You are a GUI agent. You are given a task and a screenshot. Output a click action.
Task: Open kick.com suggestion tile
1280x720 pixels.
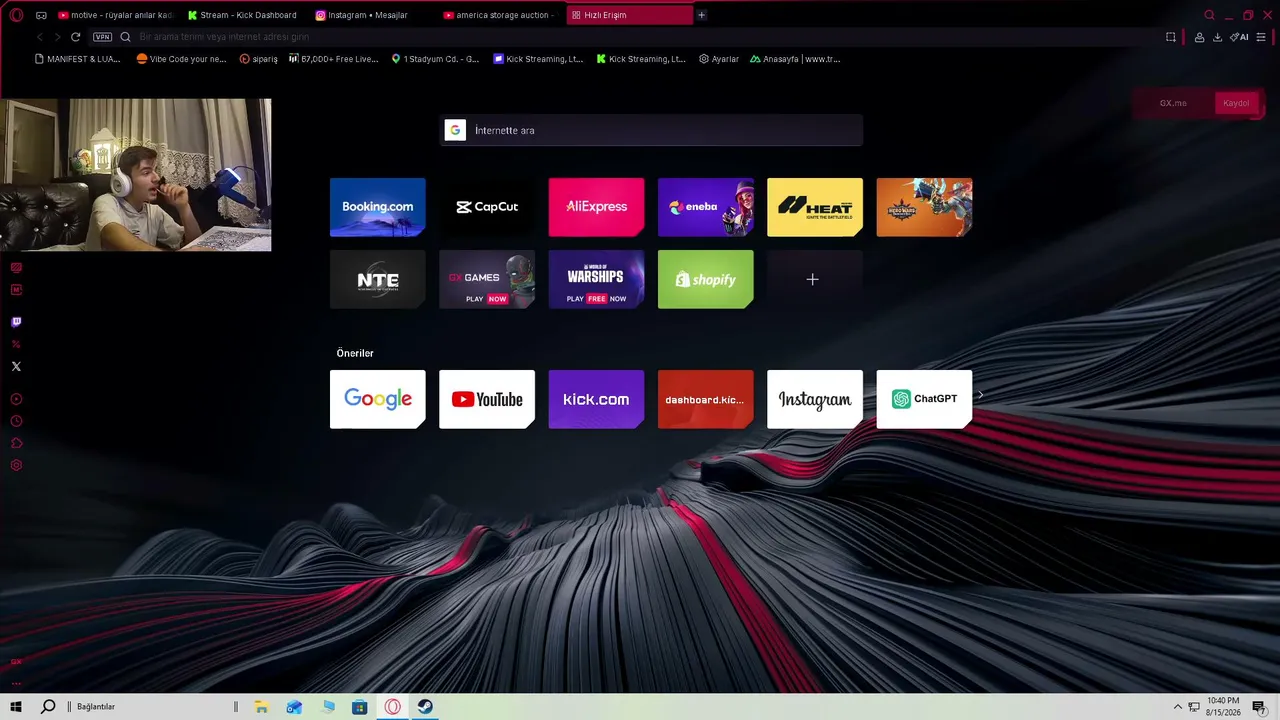pos(596,399)
